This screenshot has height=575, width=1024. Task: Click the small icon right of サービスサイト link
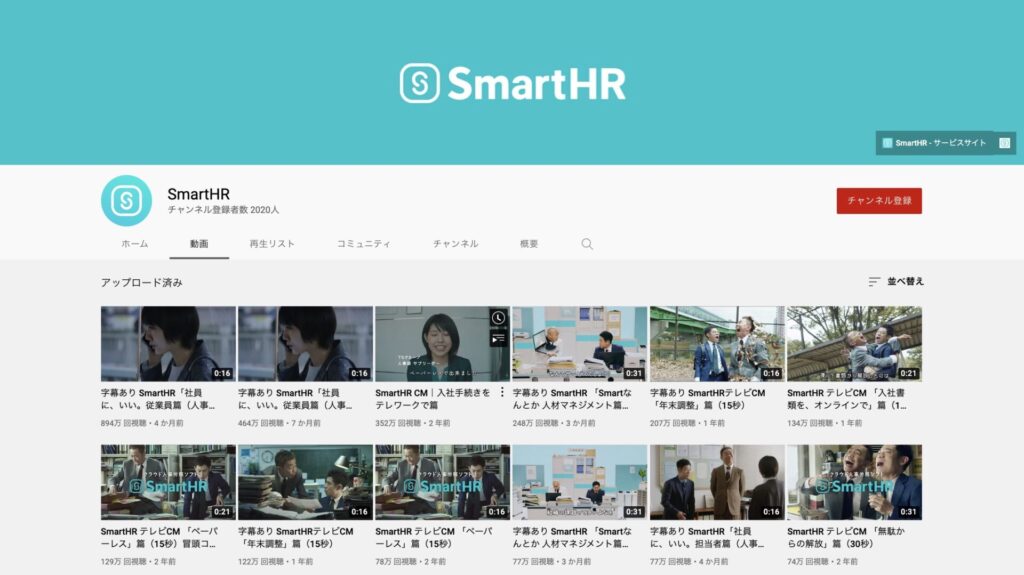point(1004,143)
